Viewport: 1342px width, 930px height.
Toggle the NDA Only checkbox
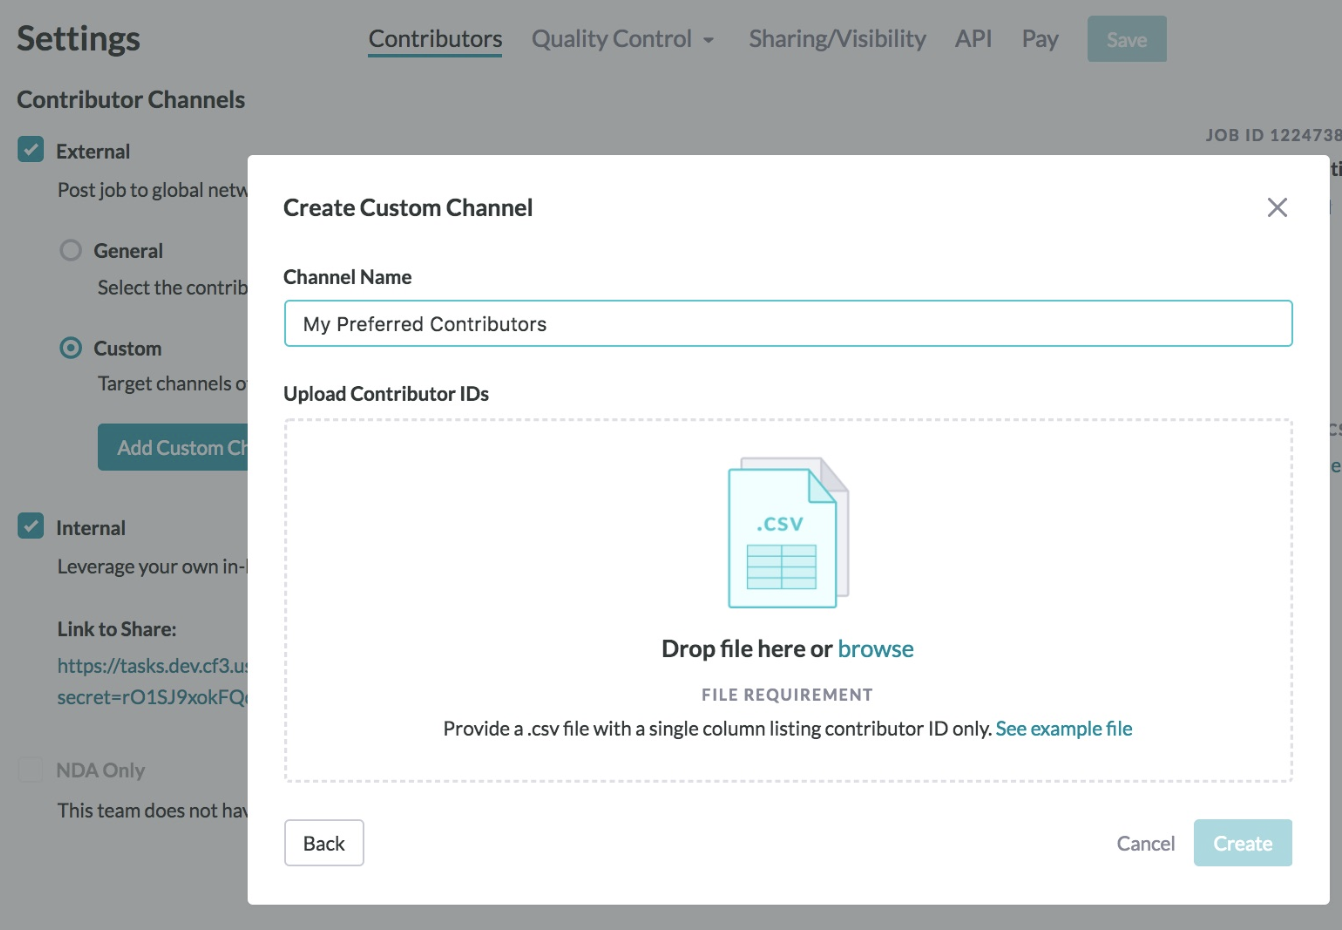click(31, 769)
